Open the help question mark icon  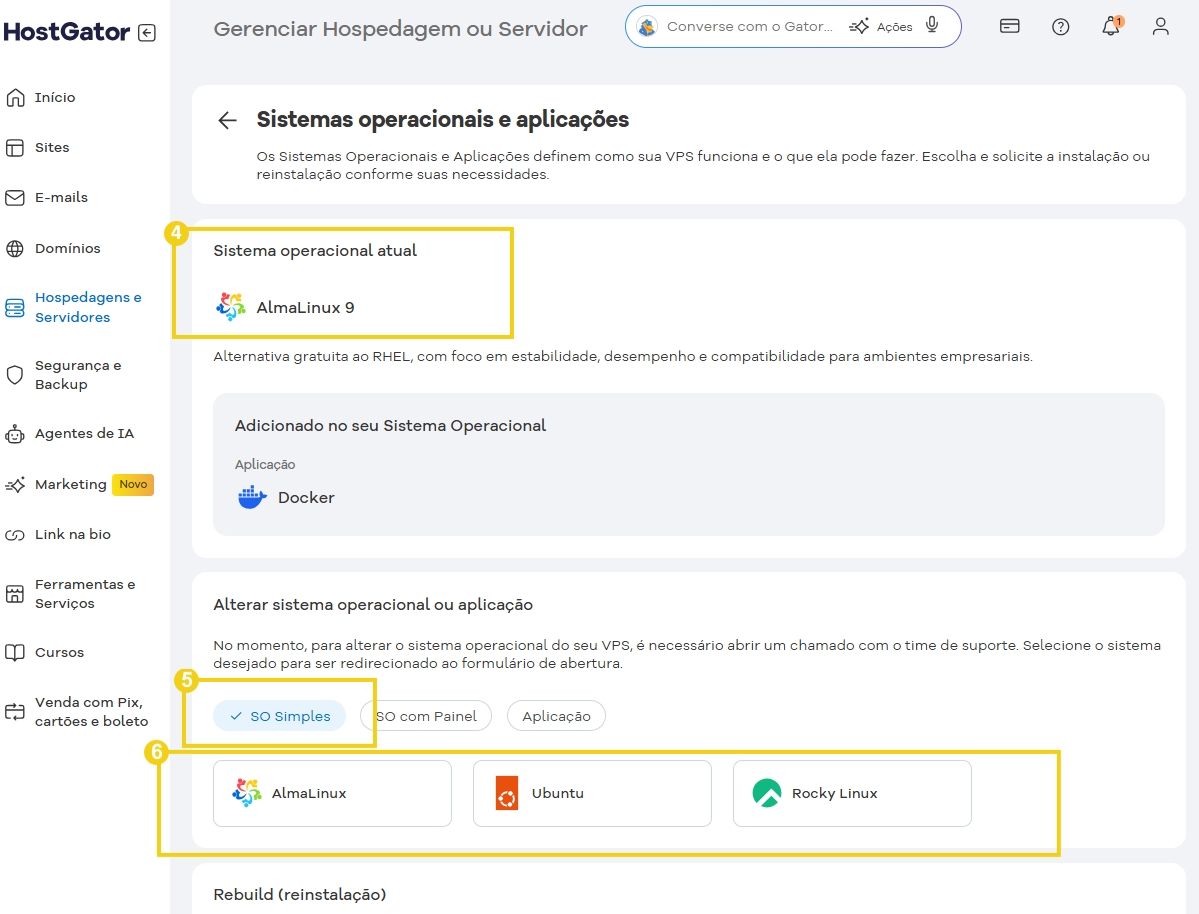pos(1060,26)
